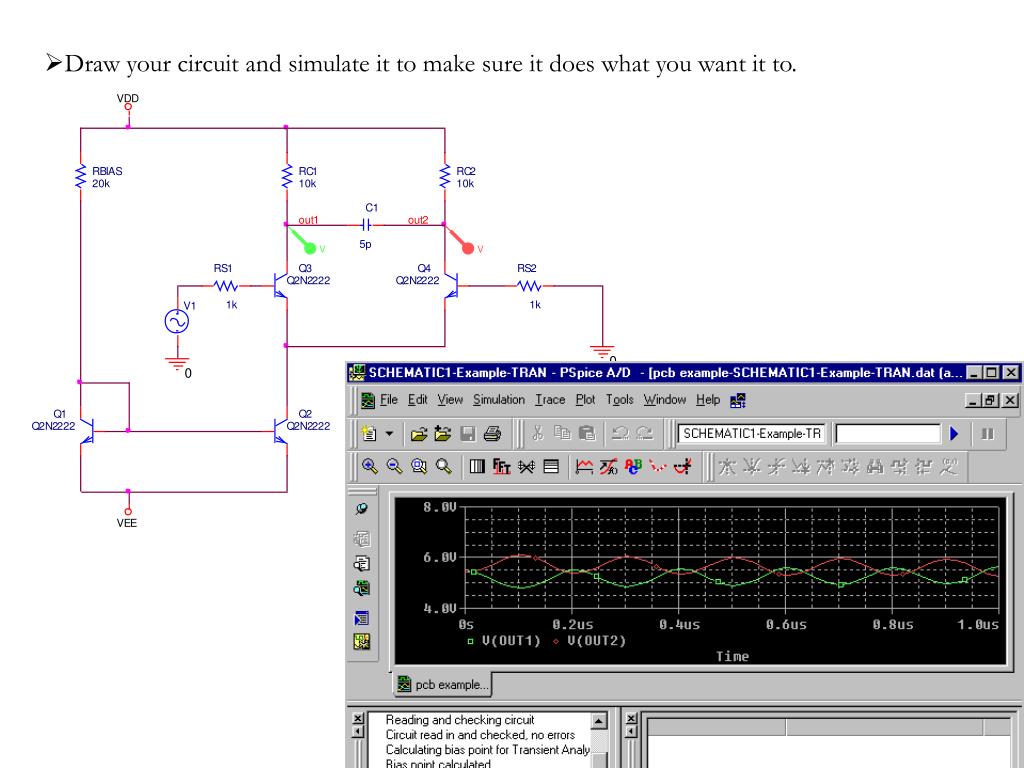Click the Redo arrow icon

(x=645, y=433)
